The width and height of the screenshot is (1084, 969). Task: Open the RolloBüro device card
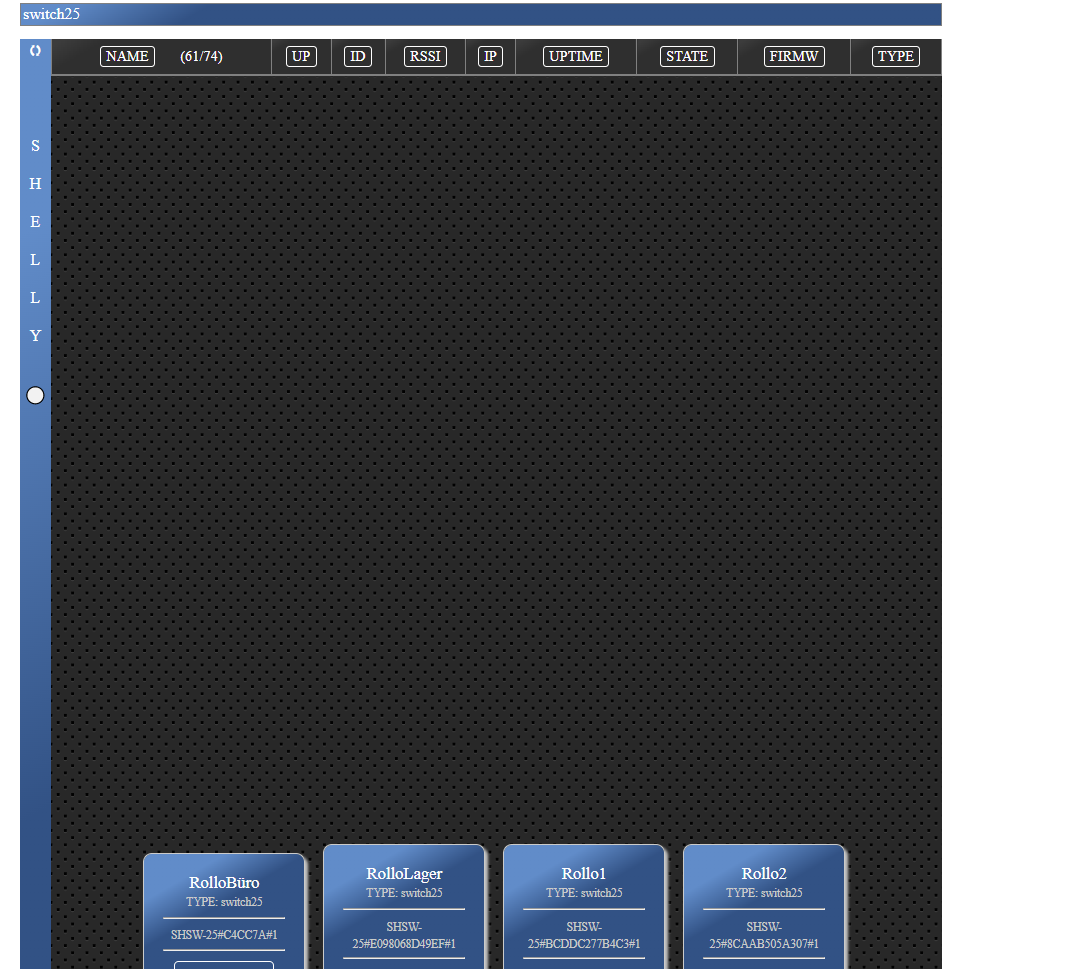(x=224, y=883)
